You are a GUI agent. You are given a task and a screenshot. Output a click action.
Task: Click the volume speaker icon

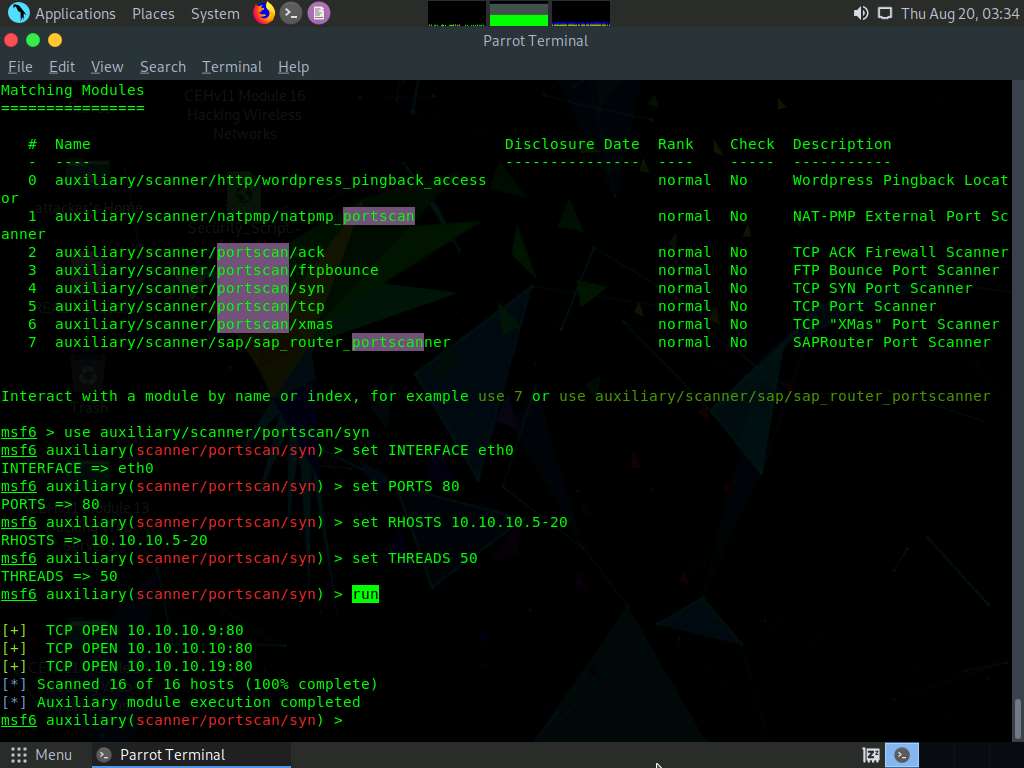click(861, 13)
